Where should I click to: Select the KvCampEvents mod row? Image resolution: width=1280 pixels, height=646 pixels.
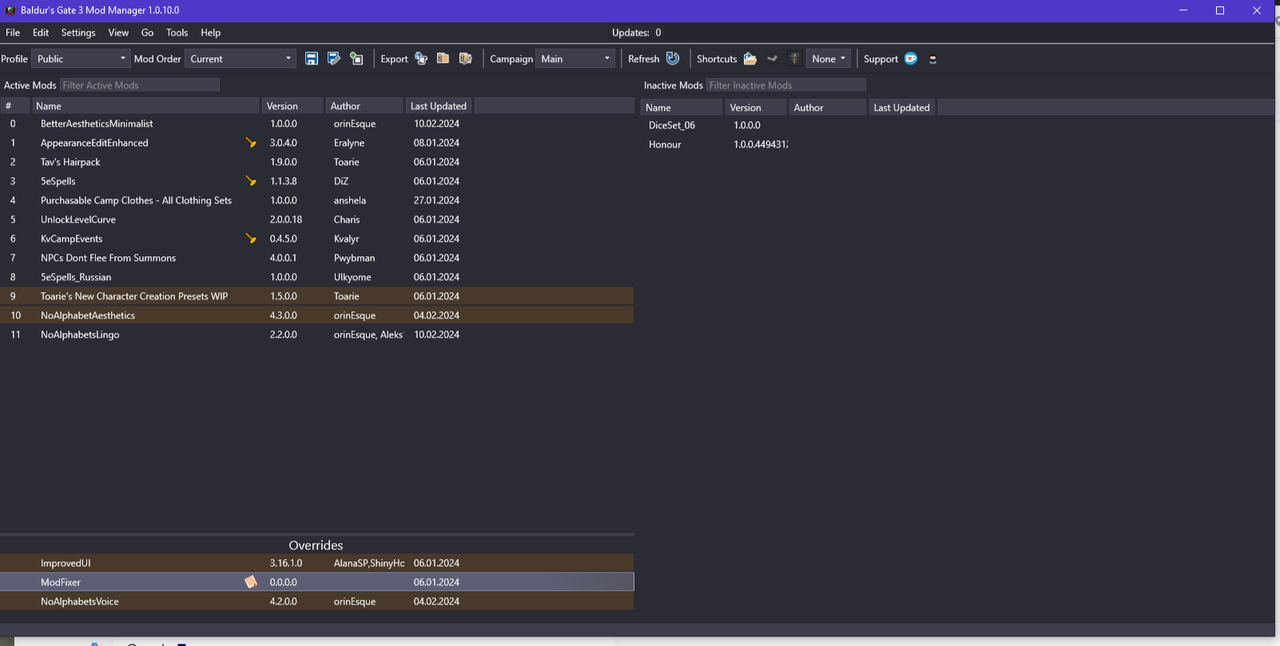[317, 239]
